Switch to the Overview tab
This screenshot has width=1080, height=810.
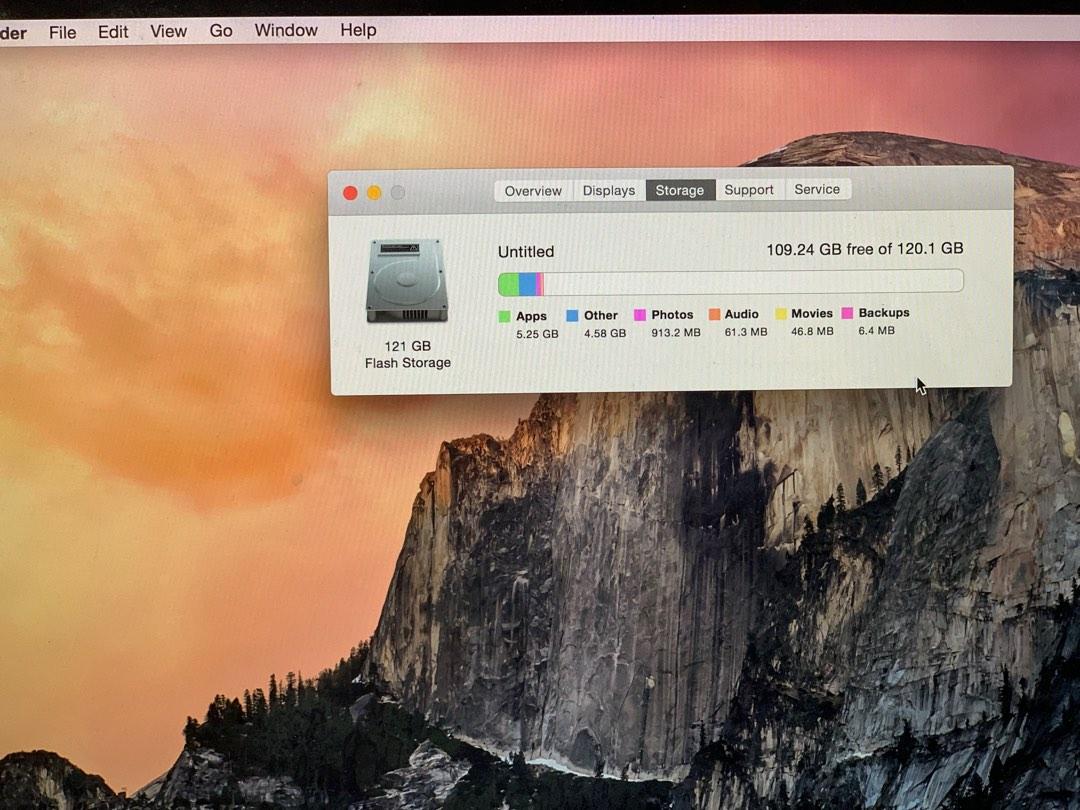click(533, 191)
